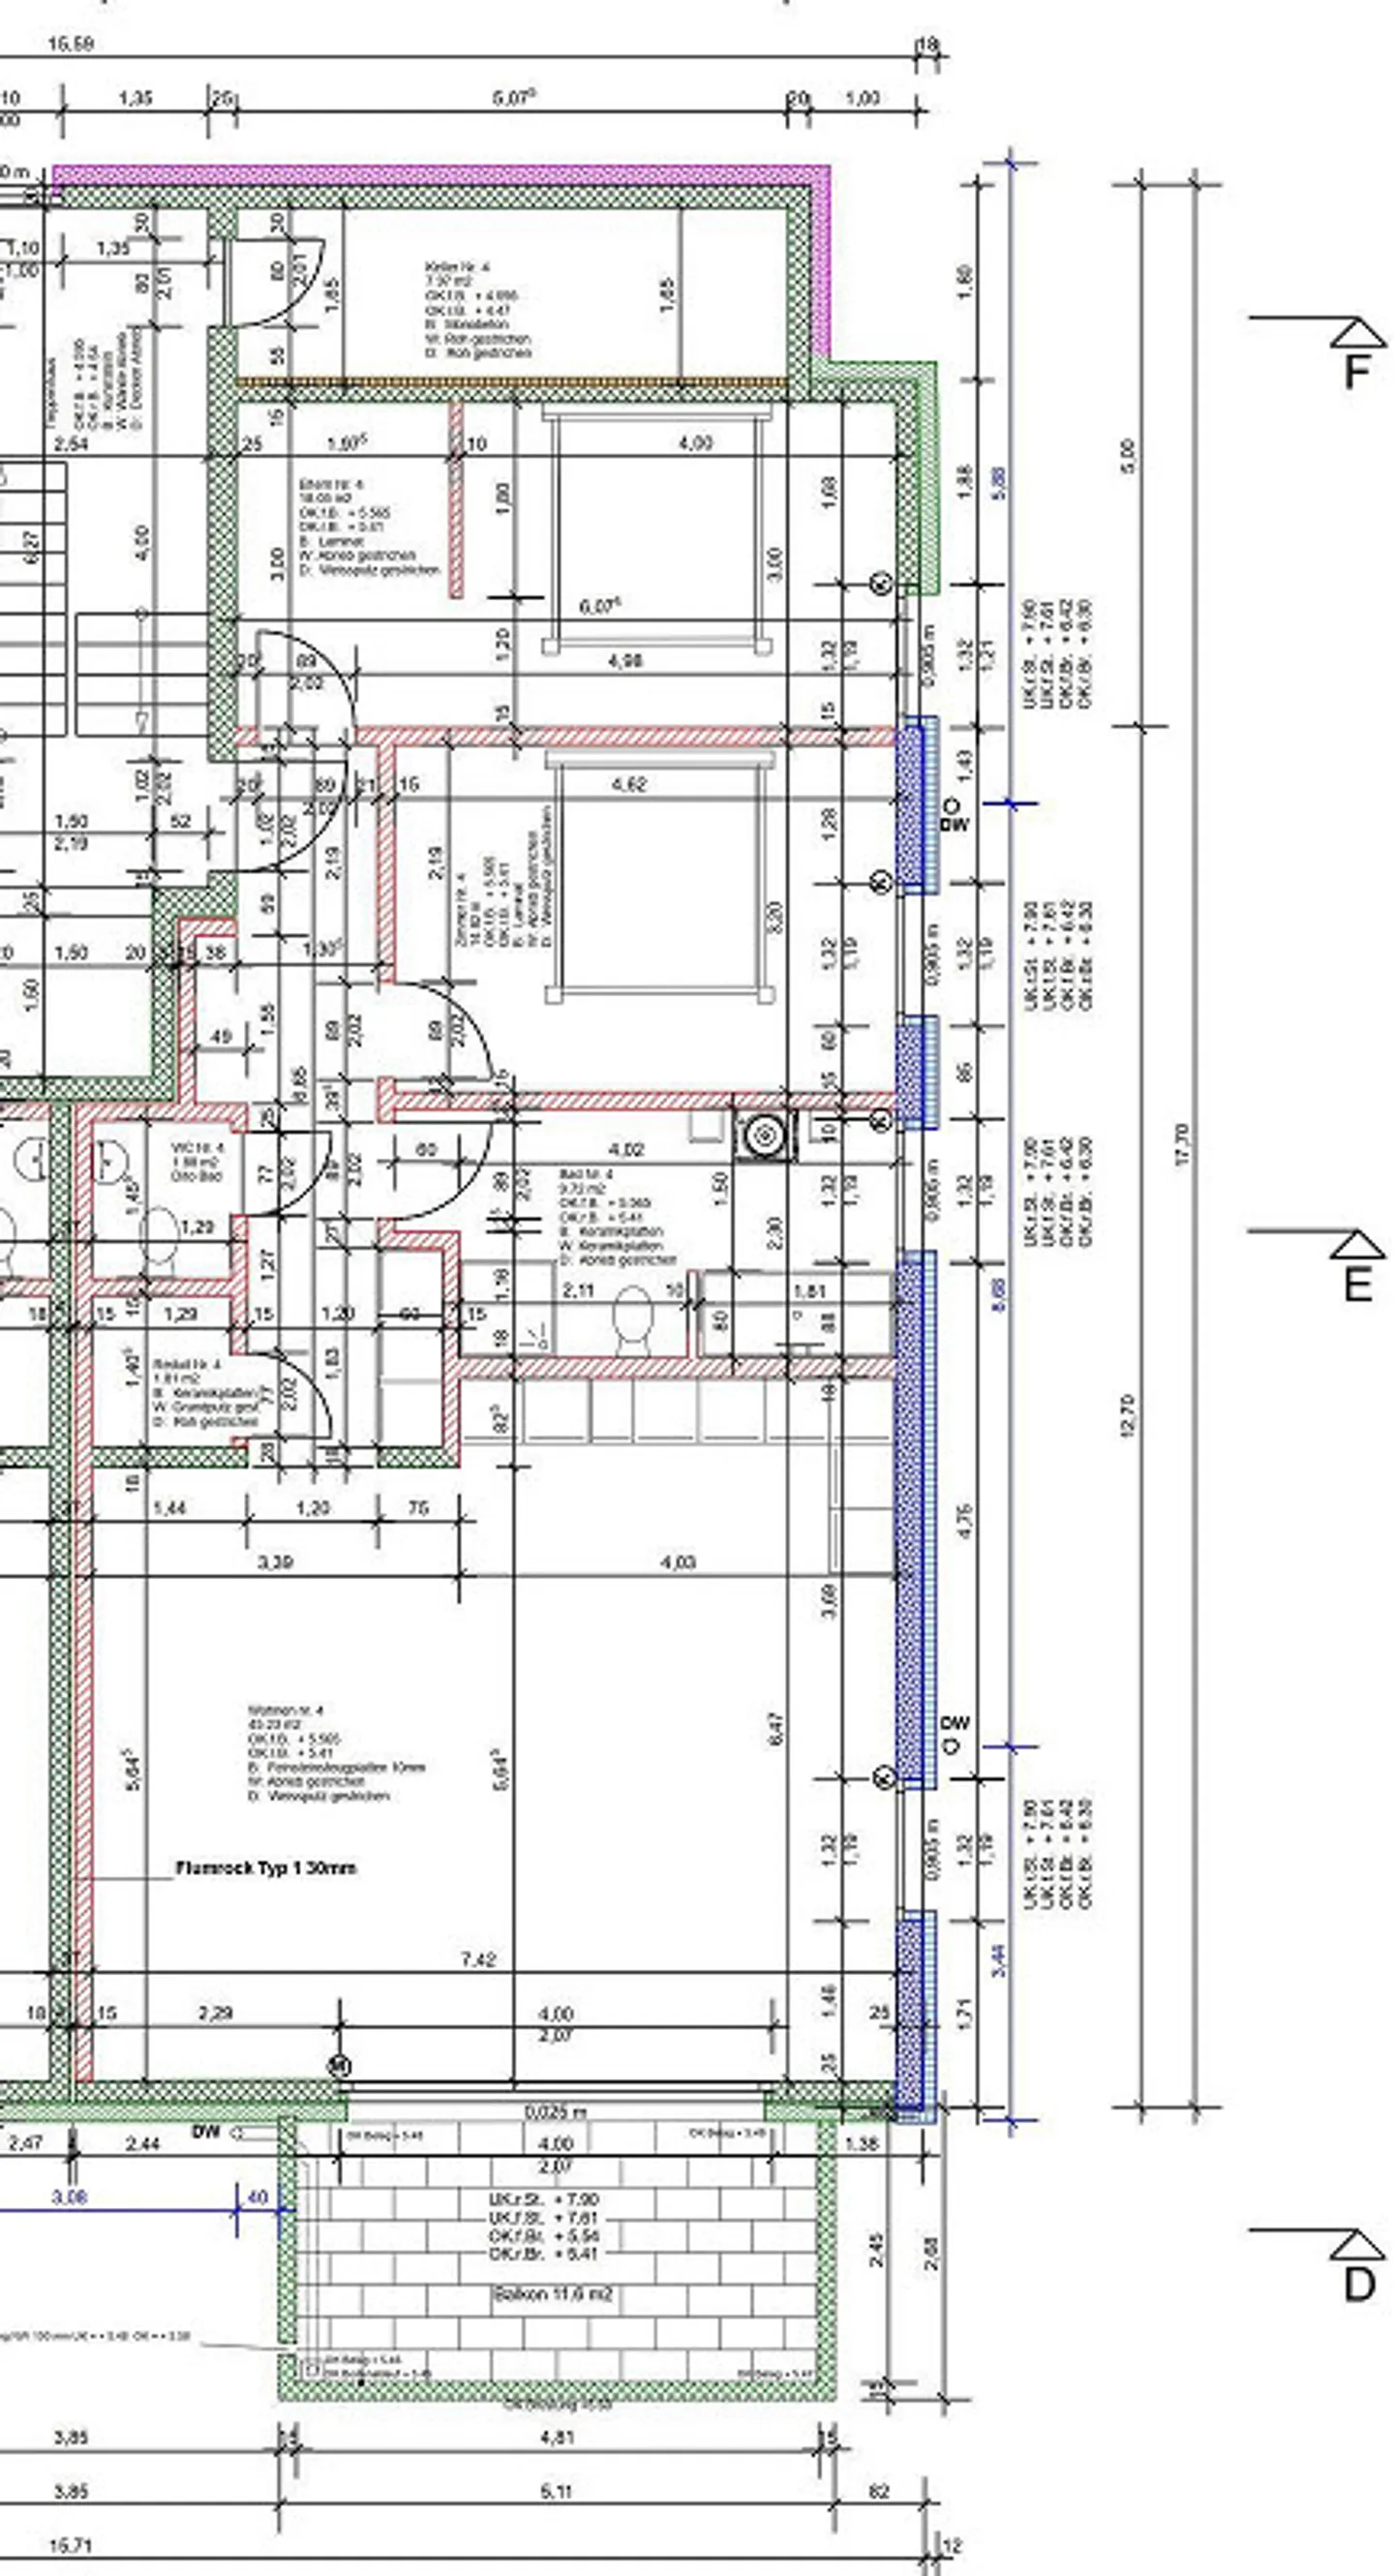The width and height of the screenshot is (1394, 2576).
Task: Click the section marker F arrow
Action: coord(1357,333)
